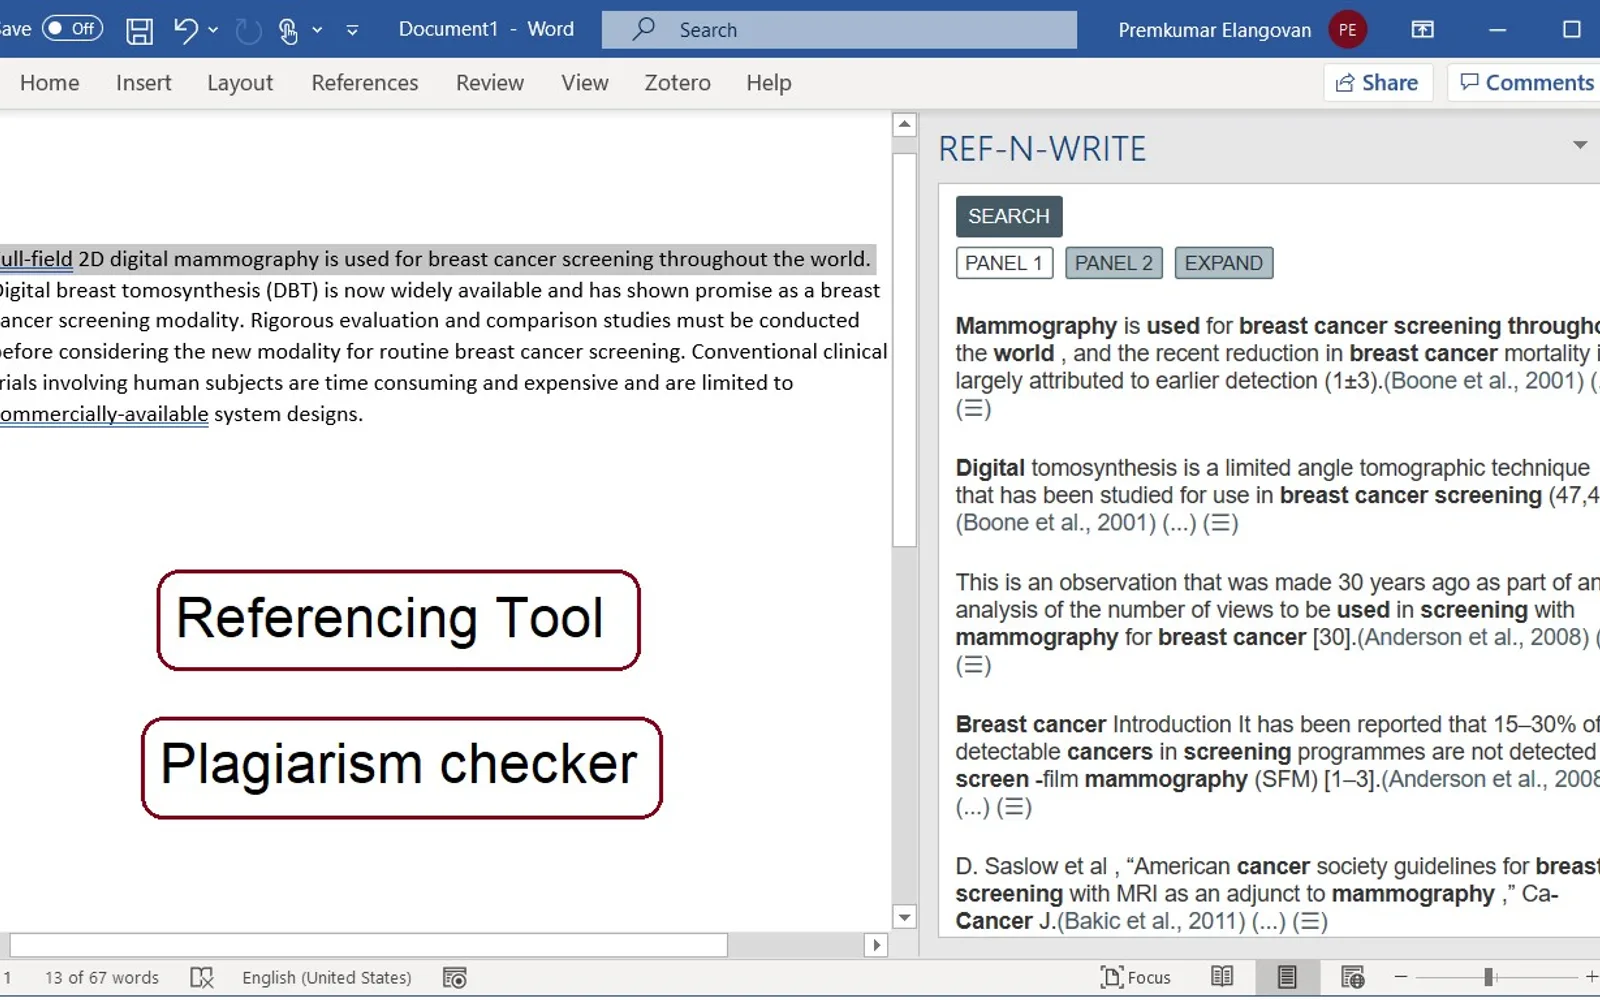Viewport: 1600px width, 1000px height.
Task: Open the View ribbon tab
Action: click(x=585, y=83)
